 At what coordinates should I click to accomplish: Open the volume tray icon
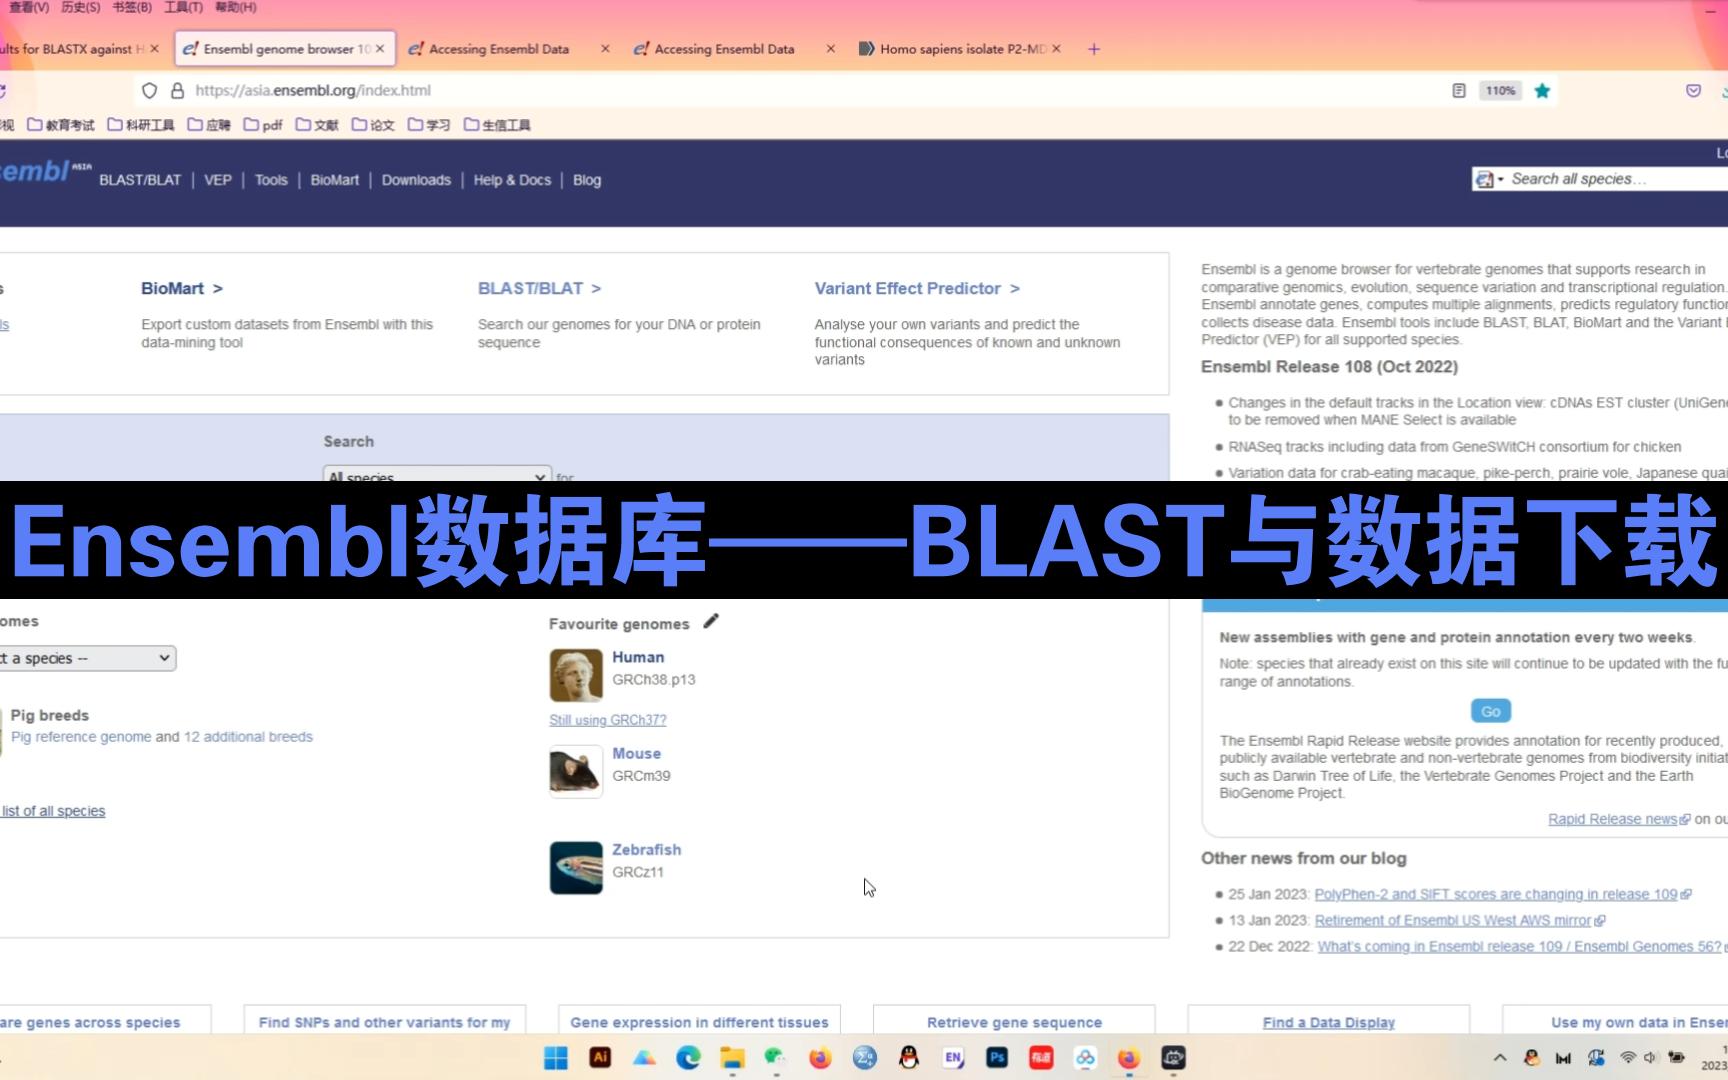[1650, 1058]
